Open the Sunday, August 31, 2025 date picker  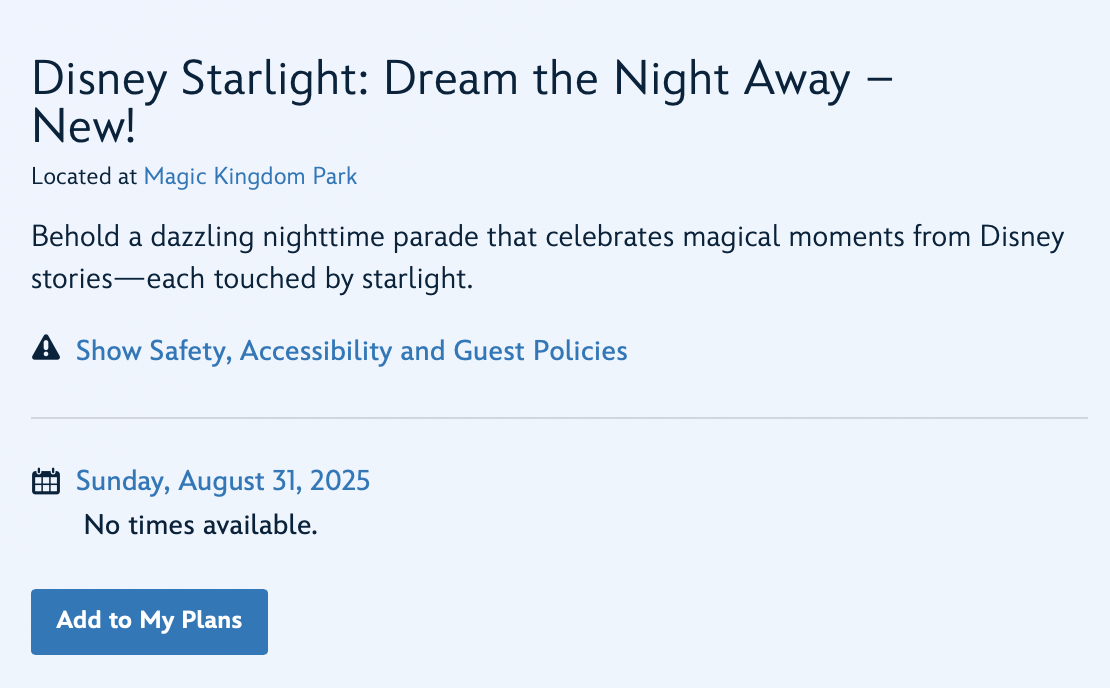(223, 481)
